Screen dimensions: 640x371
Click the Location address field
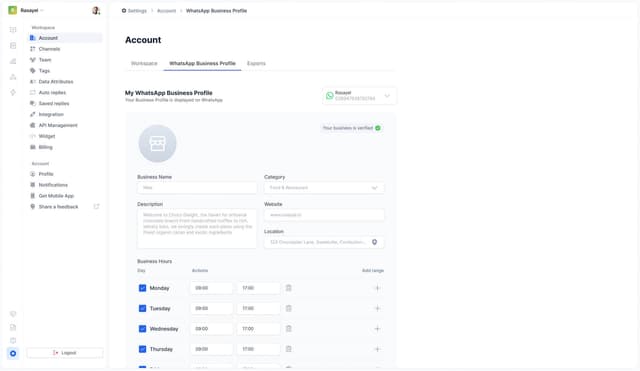pyautogui.click(x=324, y=242)
